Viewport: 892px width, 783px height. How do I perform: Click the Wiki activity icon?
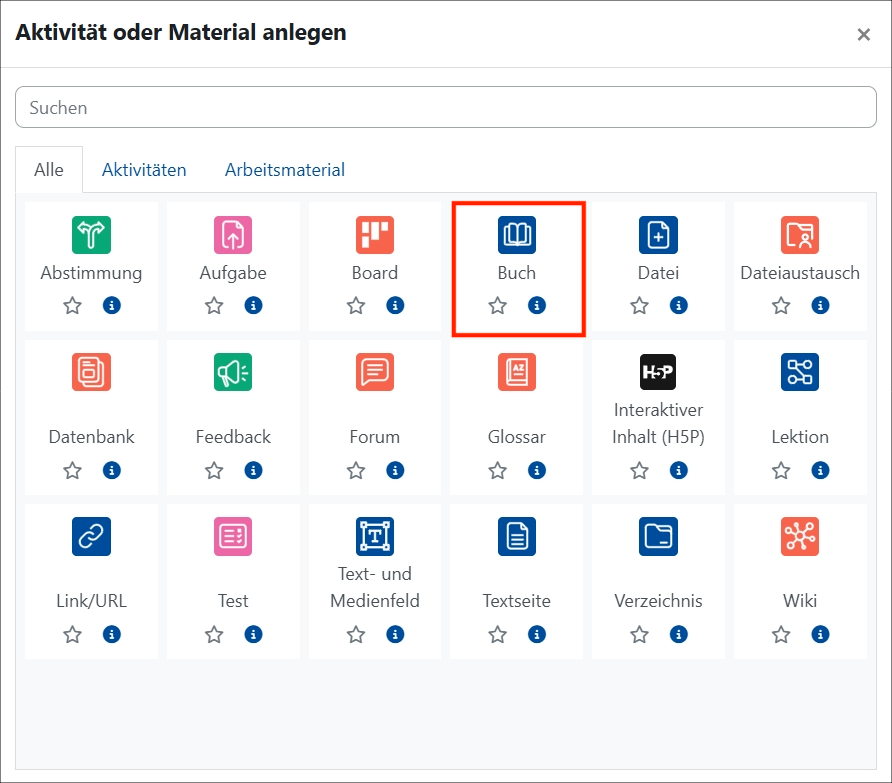pyautogui.click(x=800, y=536)
